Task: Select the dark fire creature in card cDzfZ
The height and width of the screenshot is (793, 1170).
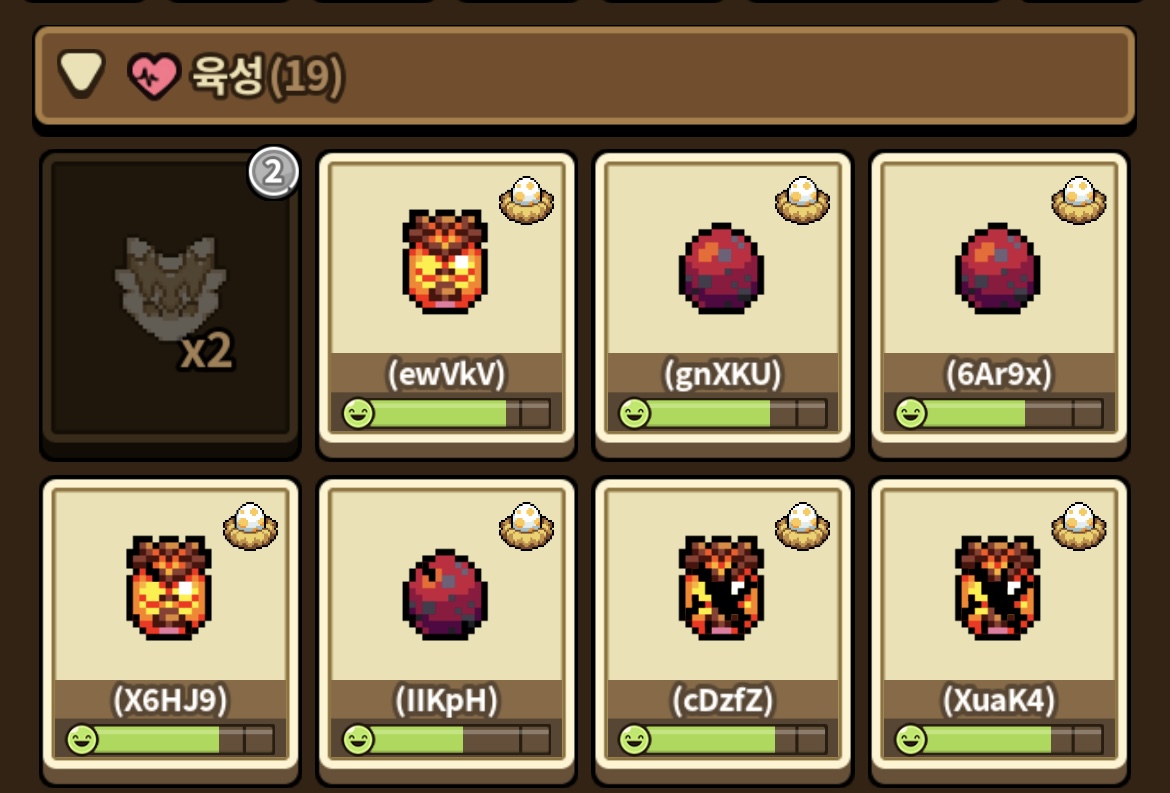Action: pos(722,588)
